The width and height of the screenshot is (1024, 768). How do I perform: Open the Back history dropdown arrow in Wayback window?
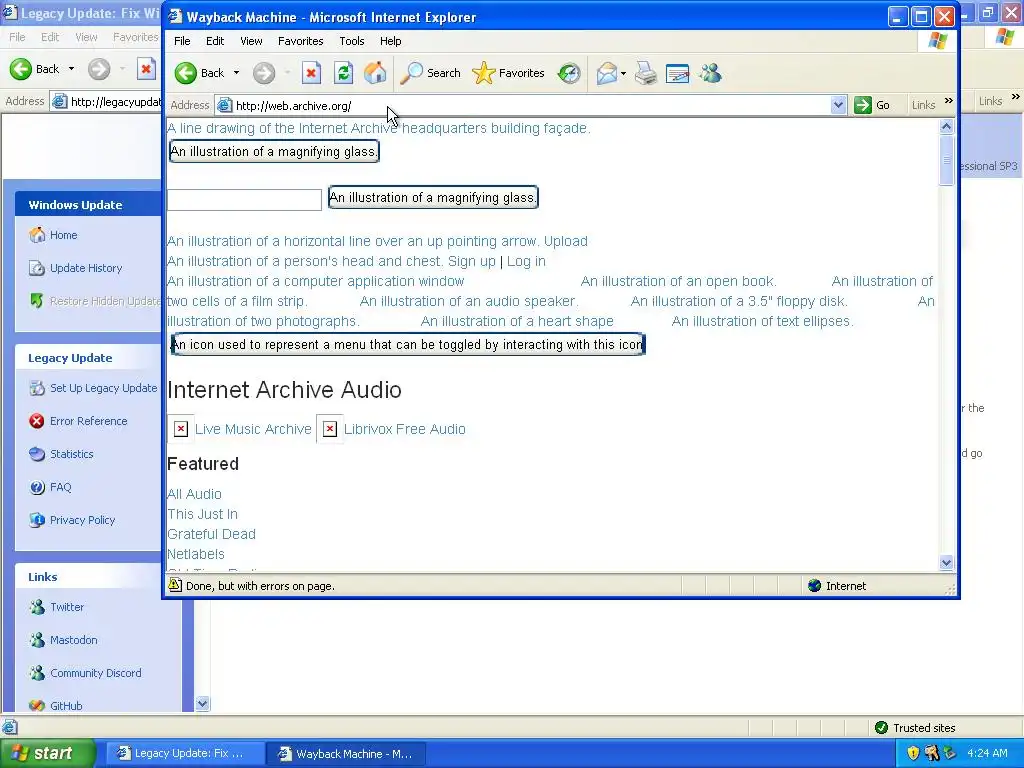[x=236, y=73]
